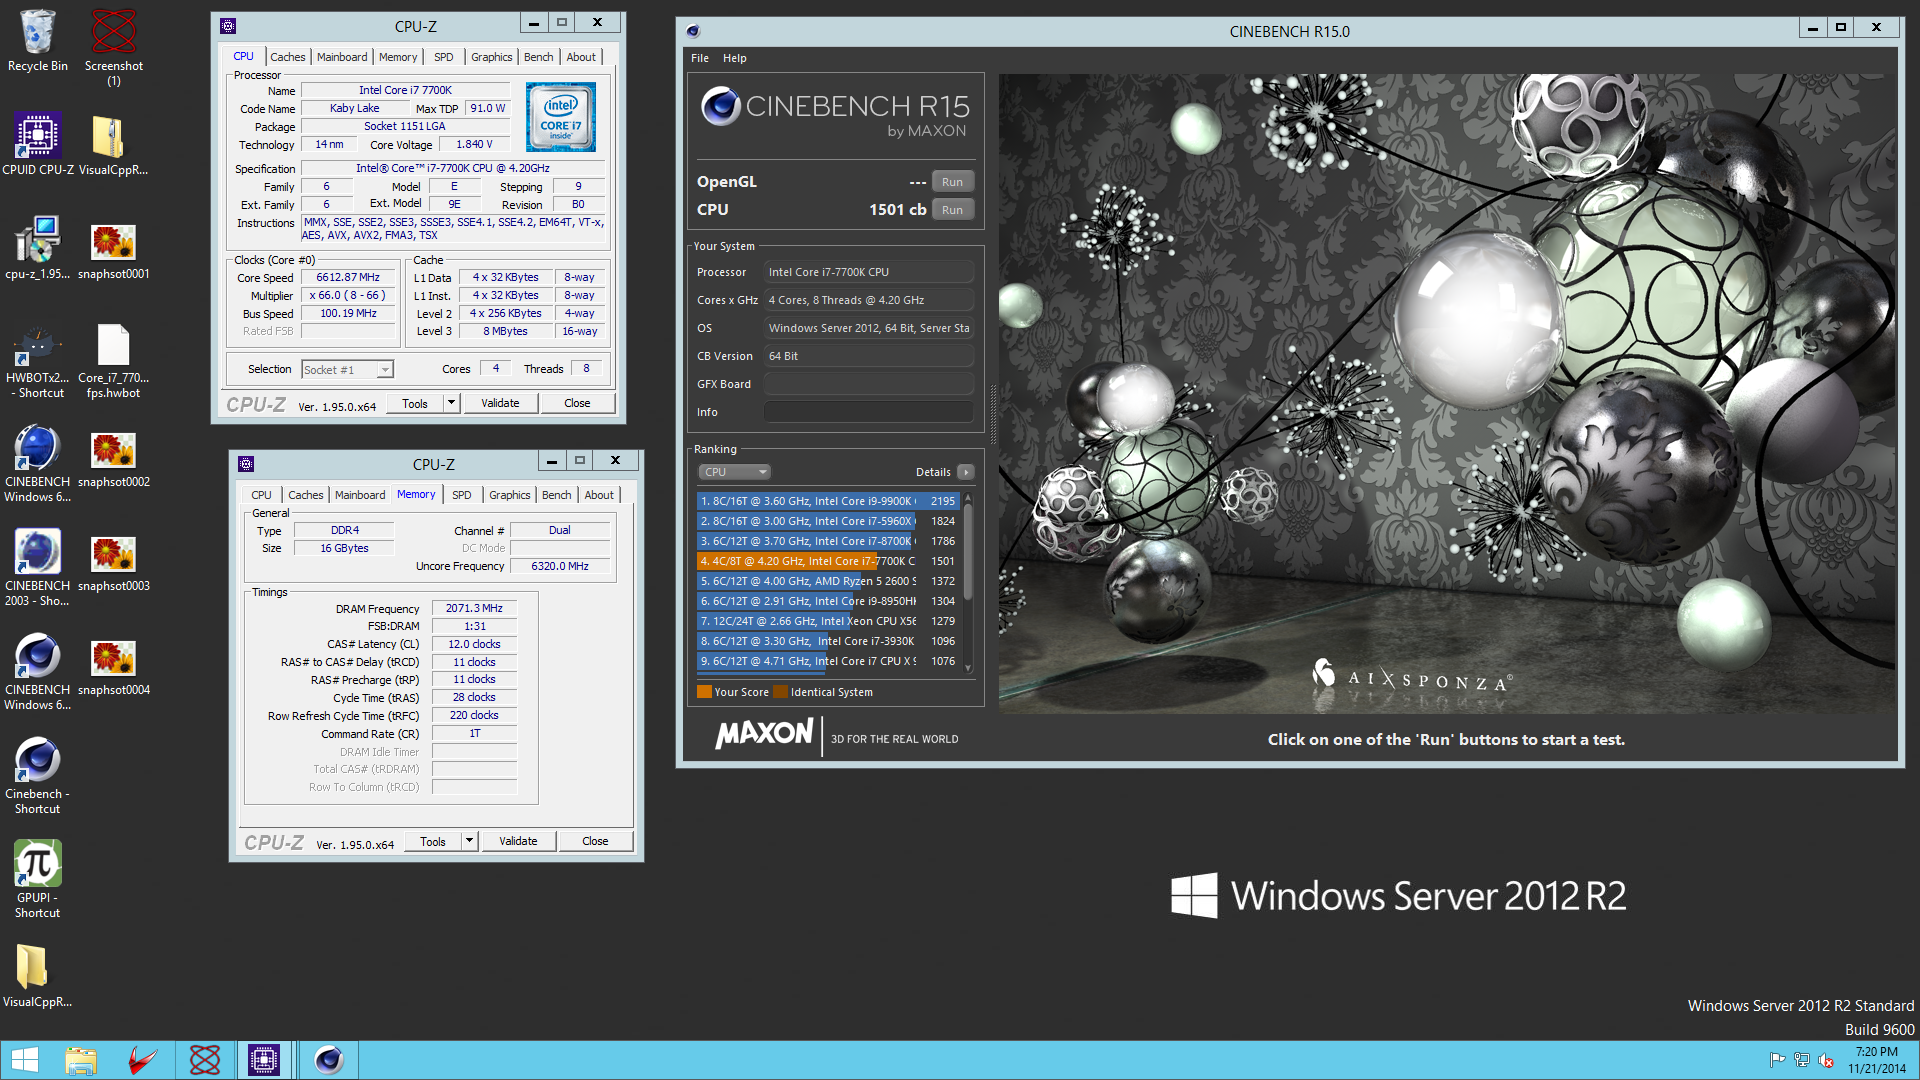Run the CPU test in Cinebench
This screenshot has width=1920, height=1080.
point(952,210)
